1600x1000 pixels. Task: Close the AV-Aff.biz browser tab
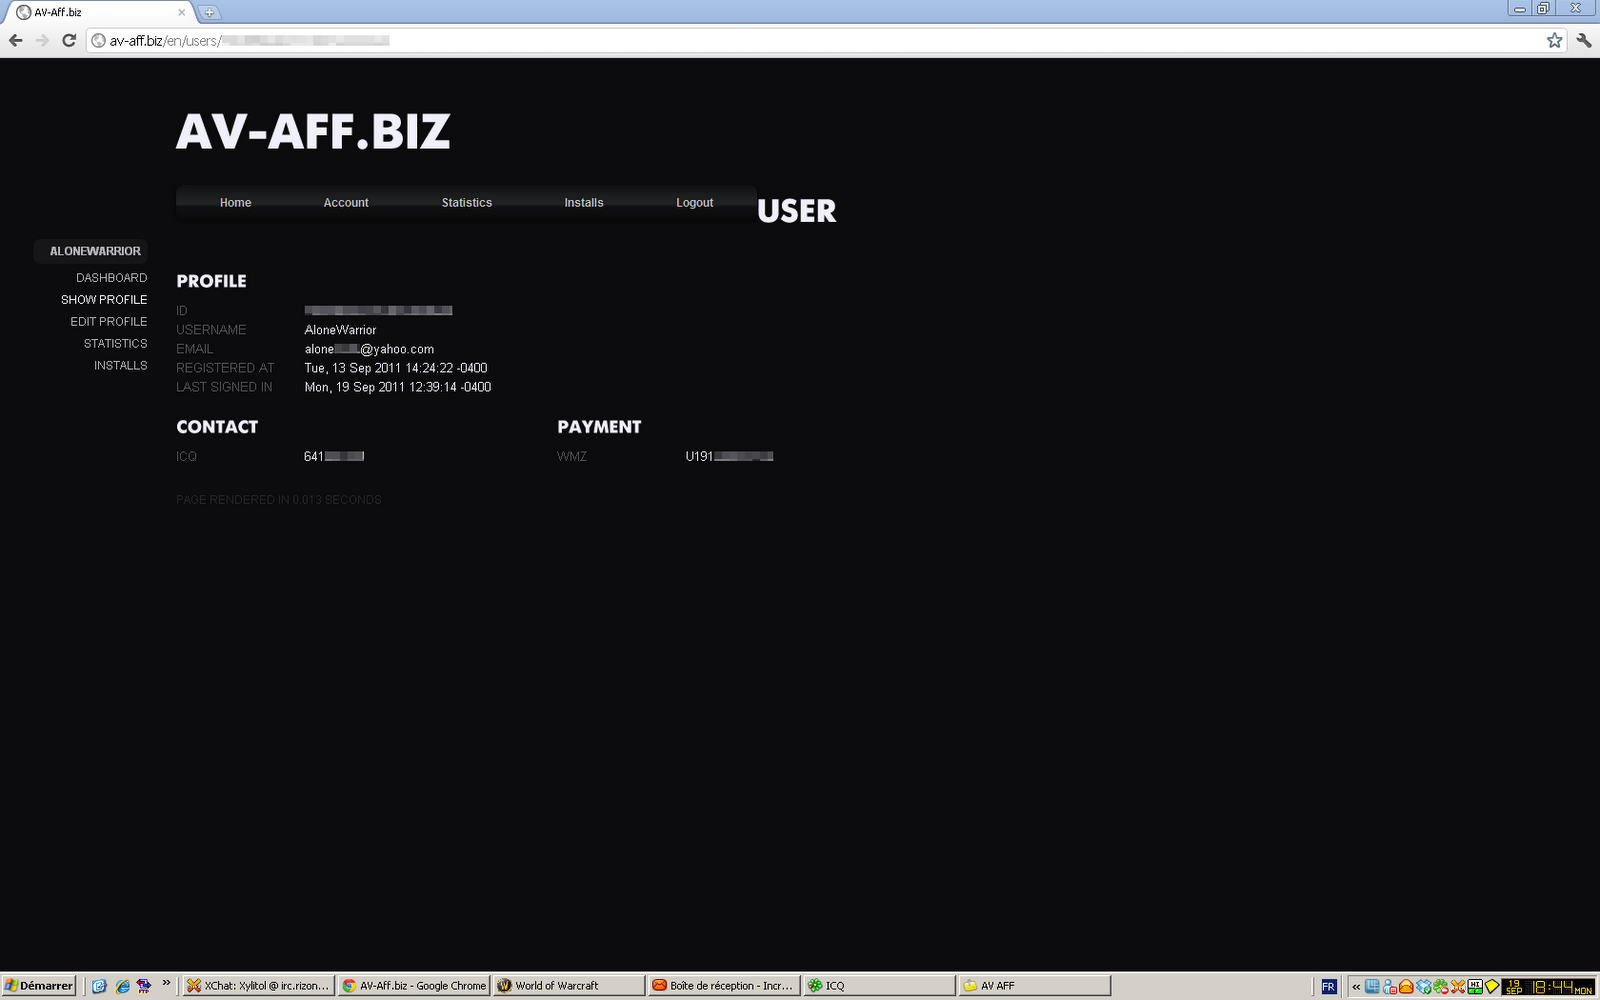coord(182,12)
